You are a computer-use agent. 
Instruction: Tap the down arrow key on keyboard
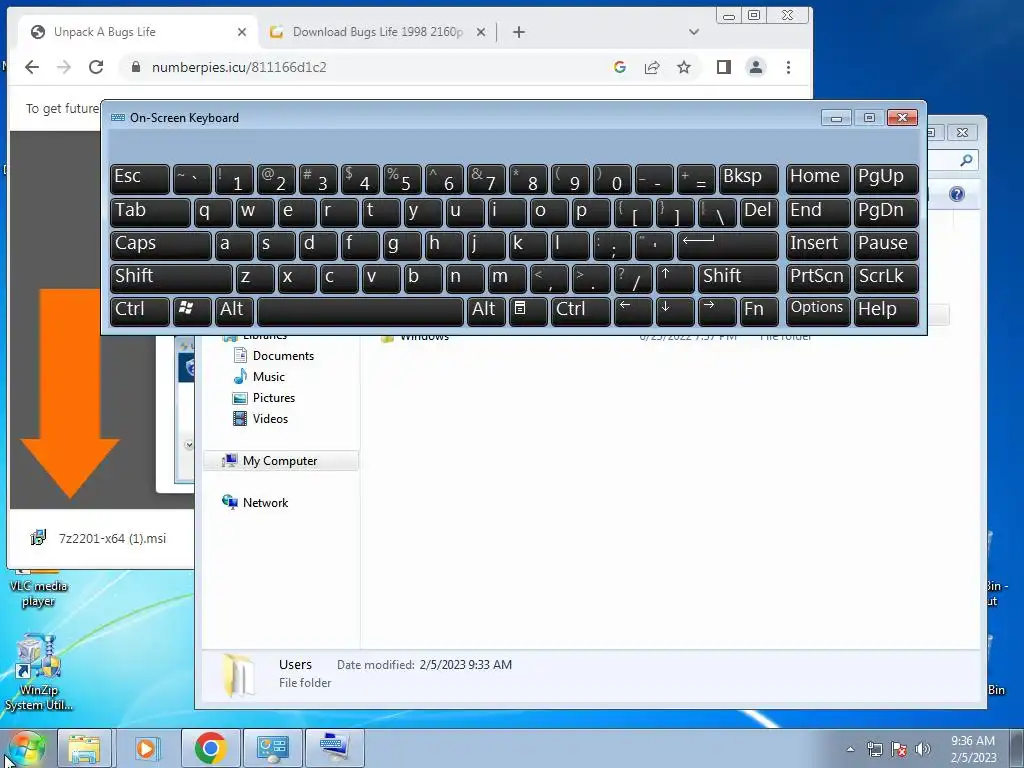(x=675, y=310)
